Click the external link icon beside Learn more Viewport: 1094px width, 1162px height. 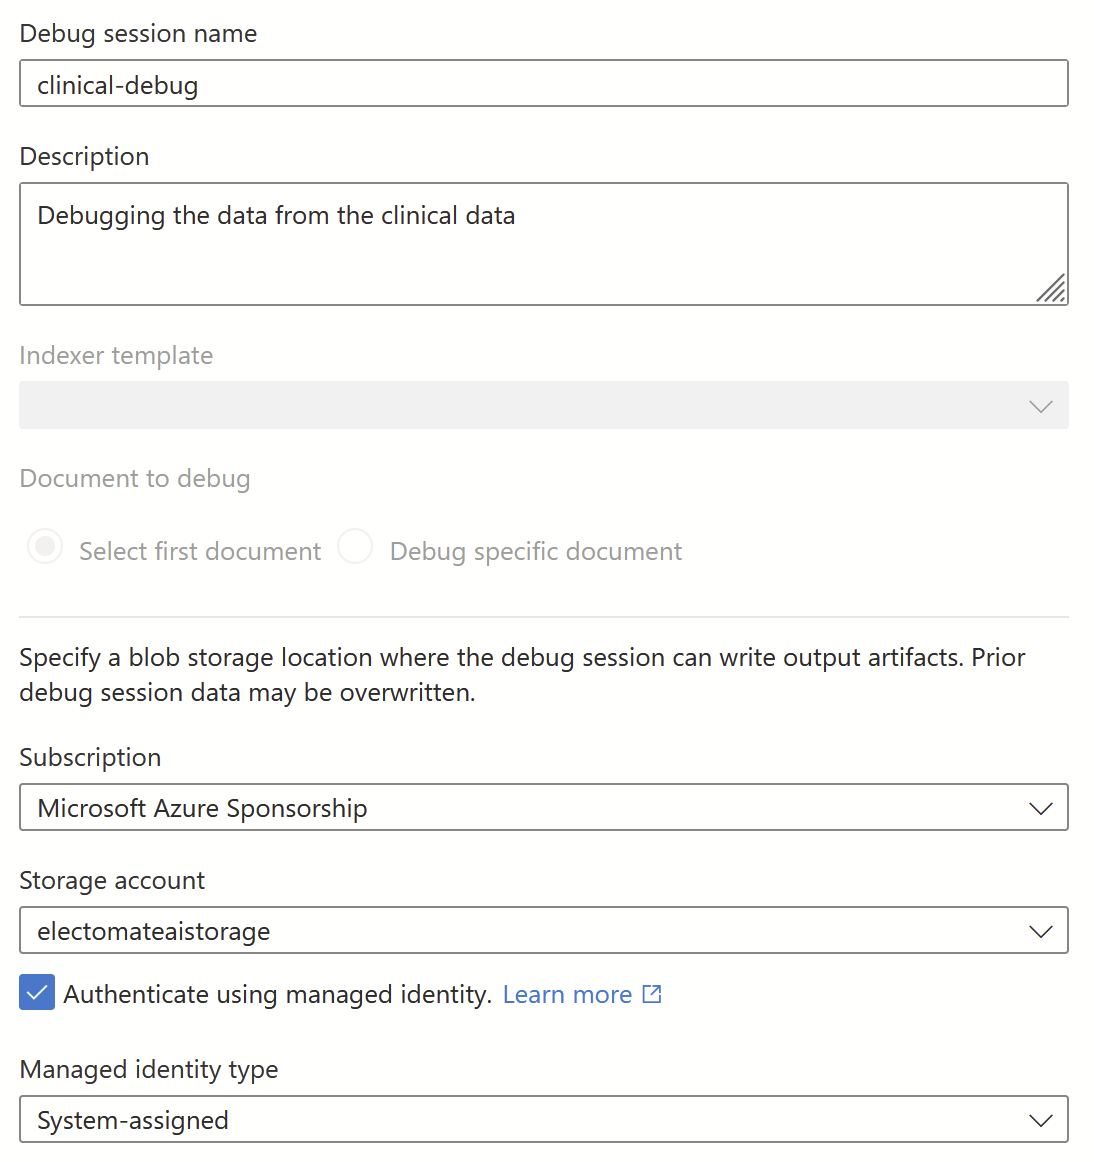652,994
